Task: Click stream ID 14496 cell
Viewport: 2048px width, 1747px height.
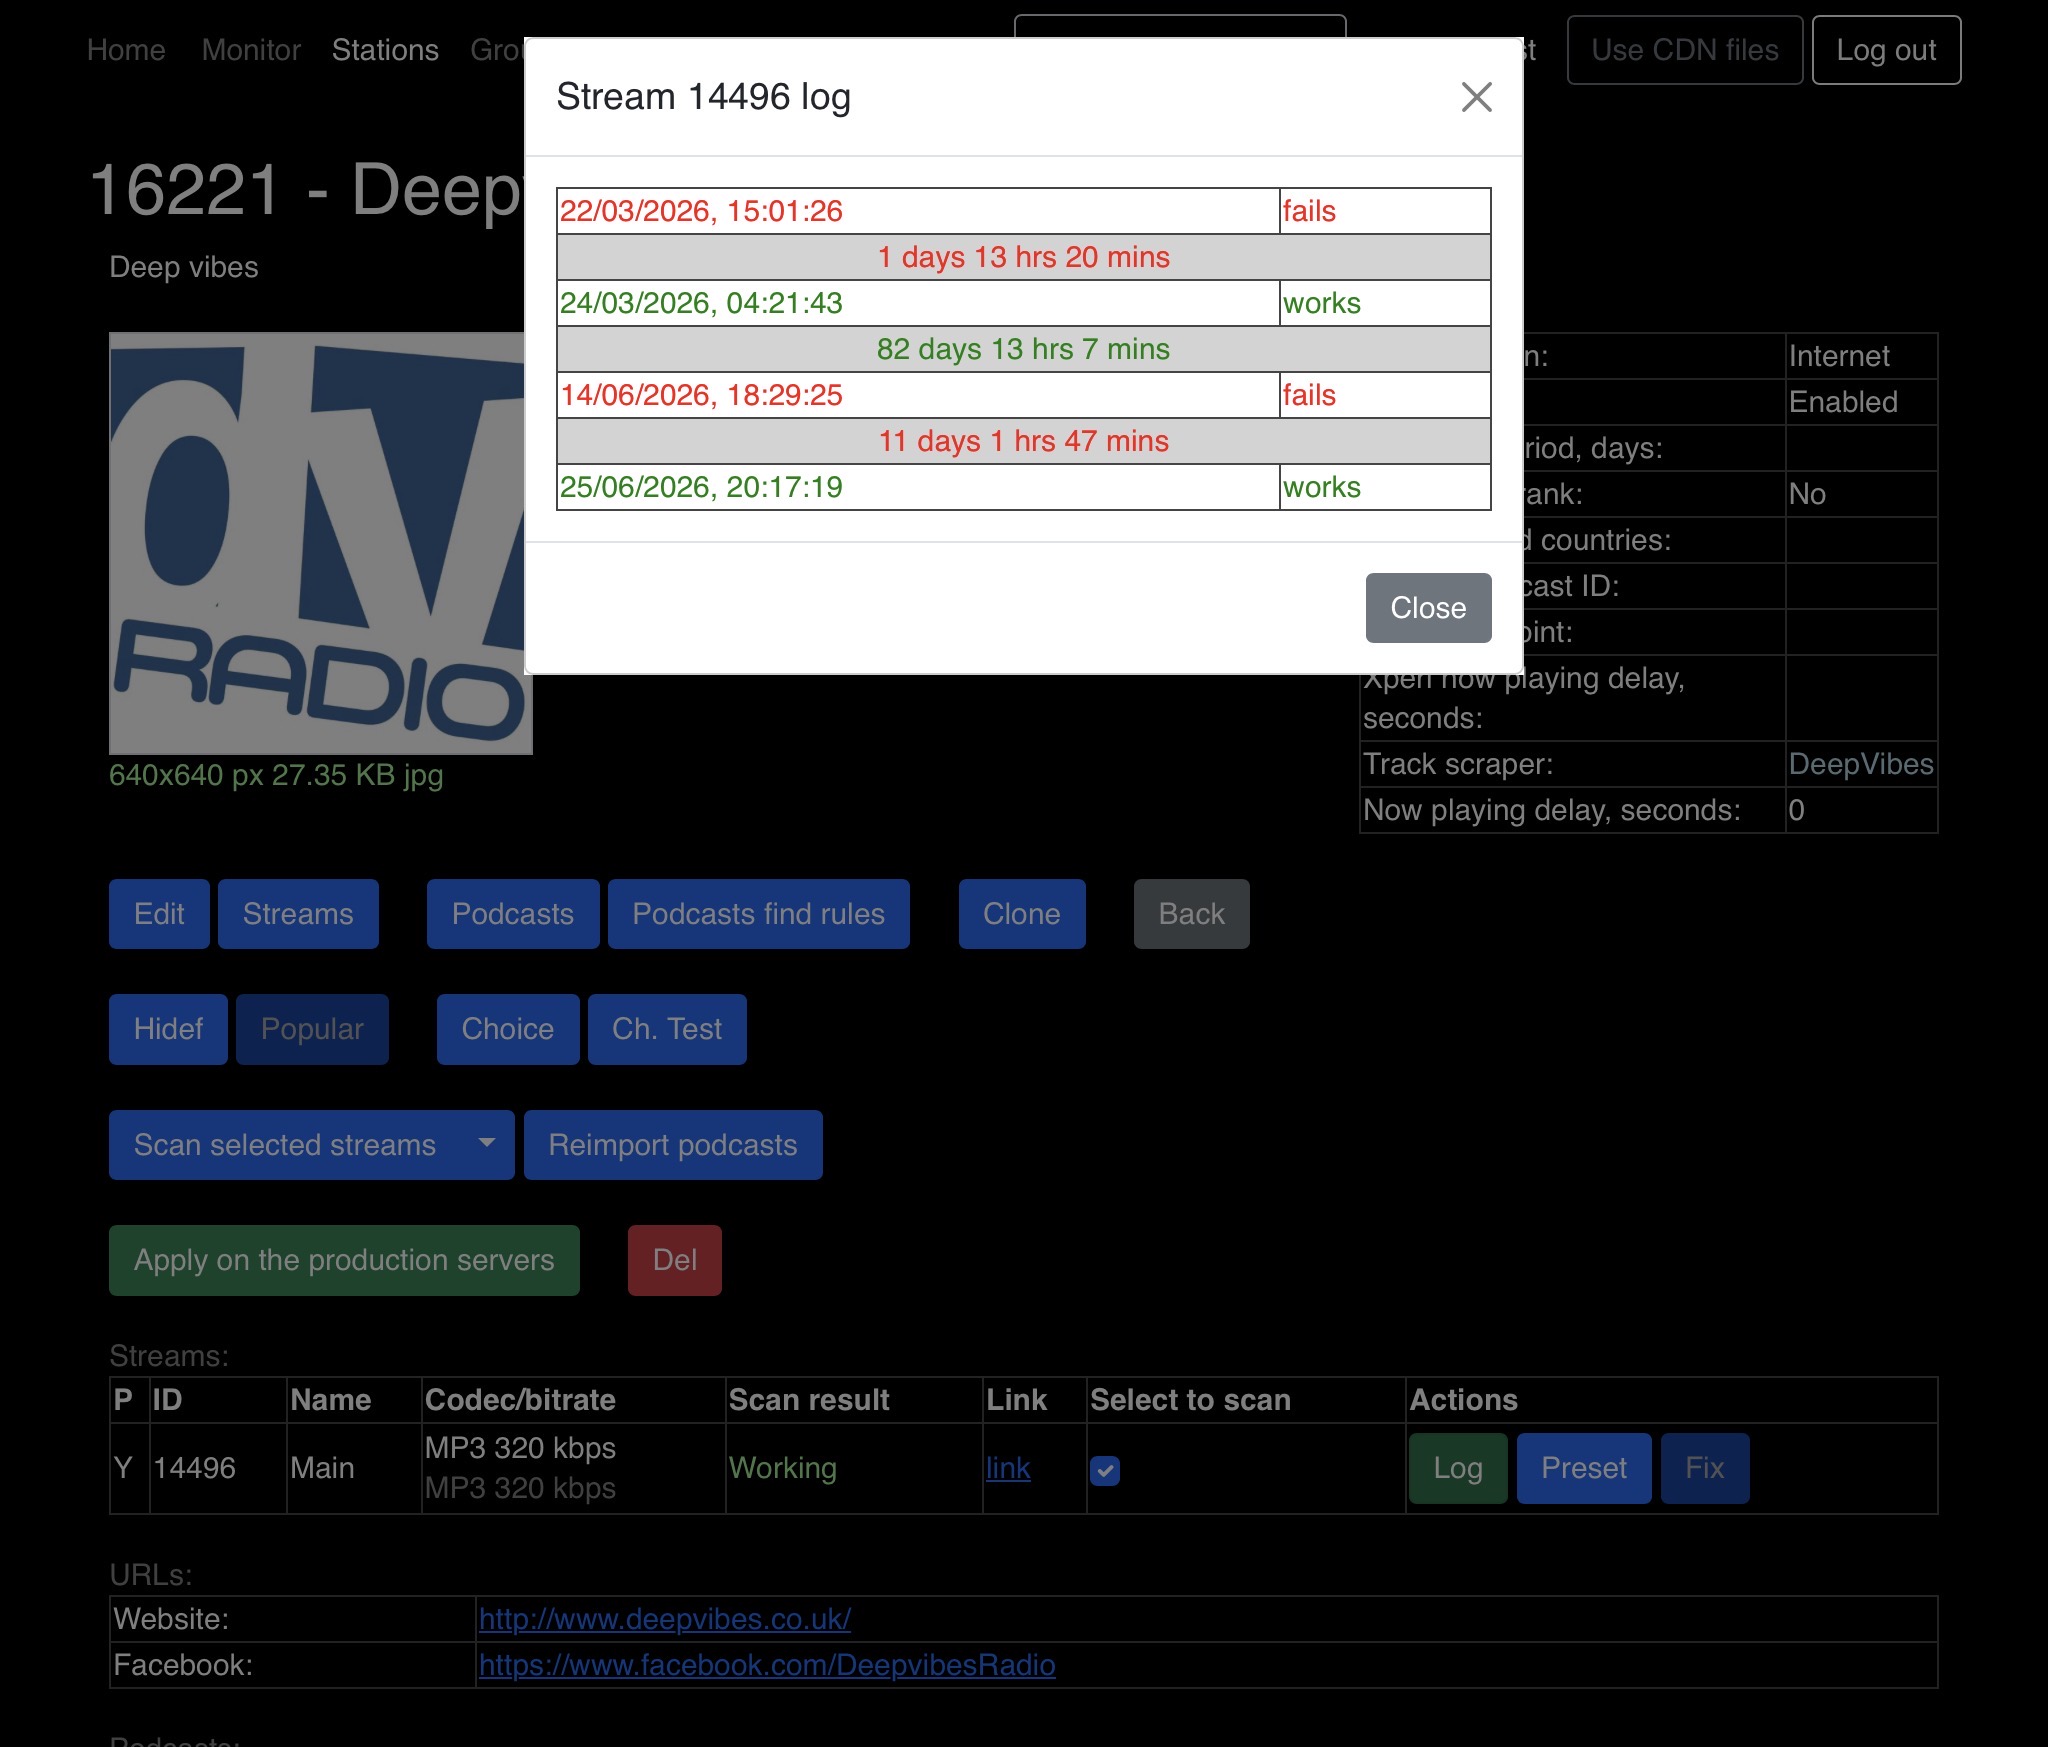Action: 218,1468
